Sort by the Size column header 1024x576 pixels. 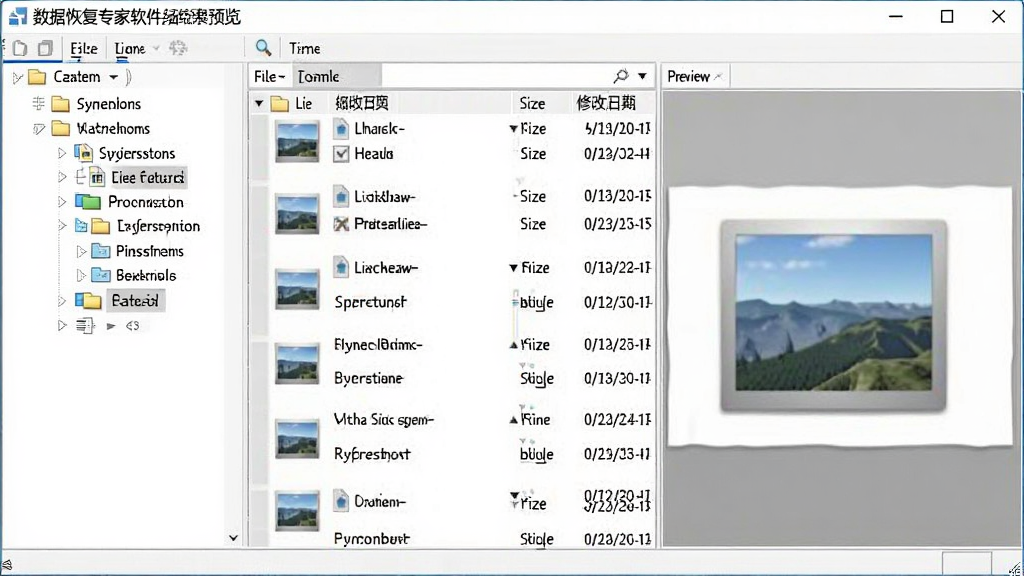click(532, 103)
